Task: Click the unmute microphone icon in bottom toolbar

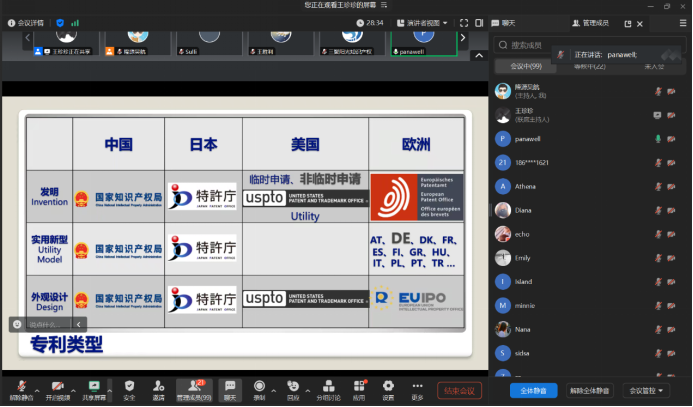Action: pos(21,386)
